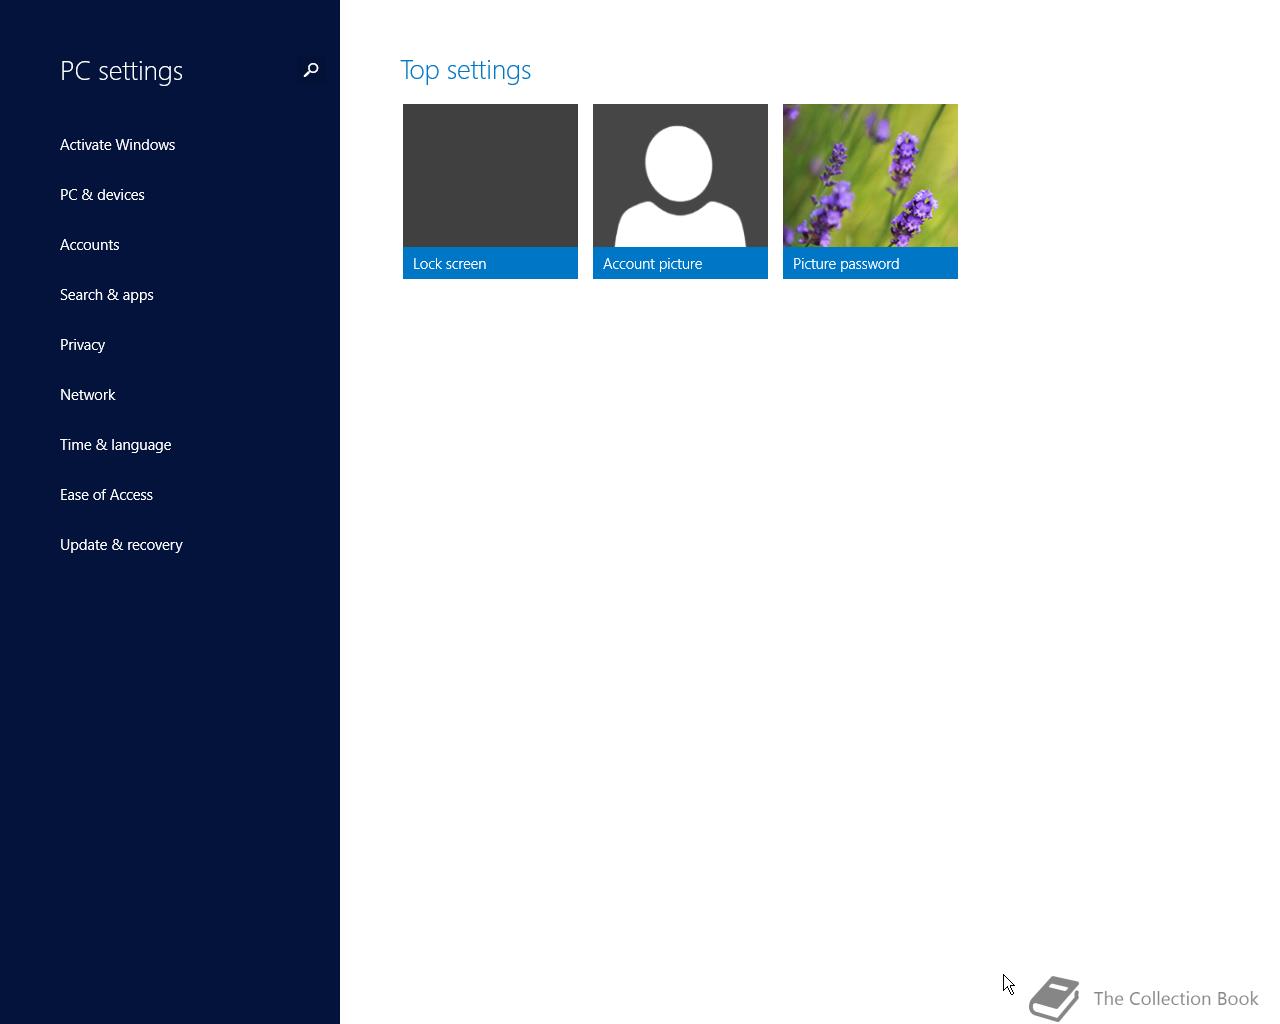The image size is (1280, 1024).
Task: Click the Top settings heading
Action: [x=465, y=70]
